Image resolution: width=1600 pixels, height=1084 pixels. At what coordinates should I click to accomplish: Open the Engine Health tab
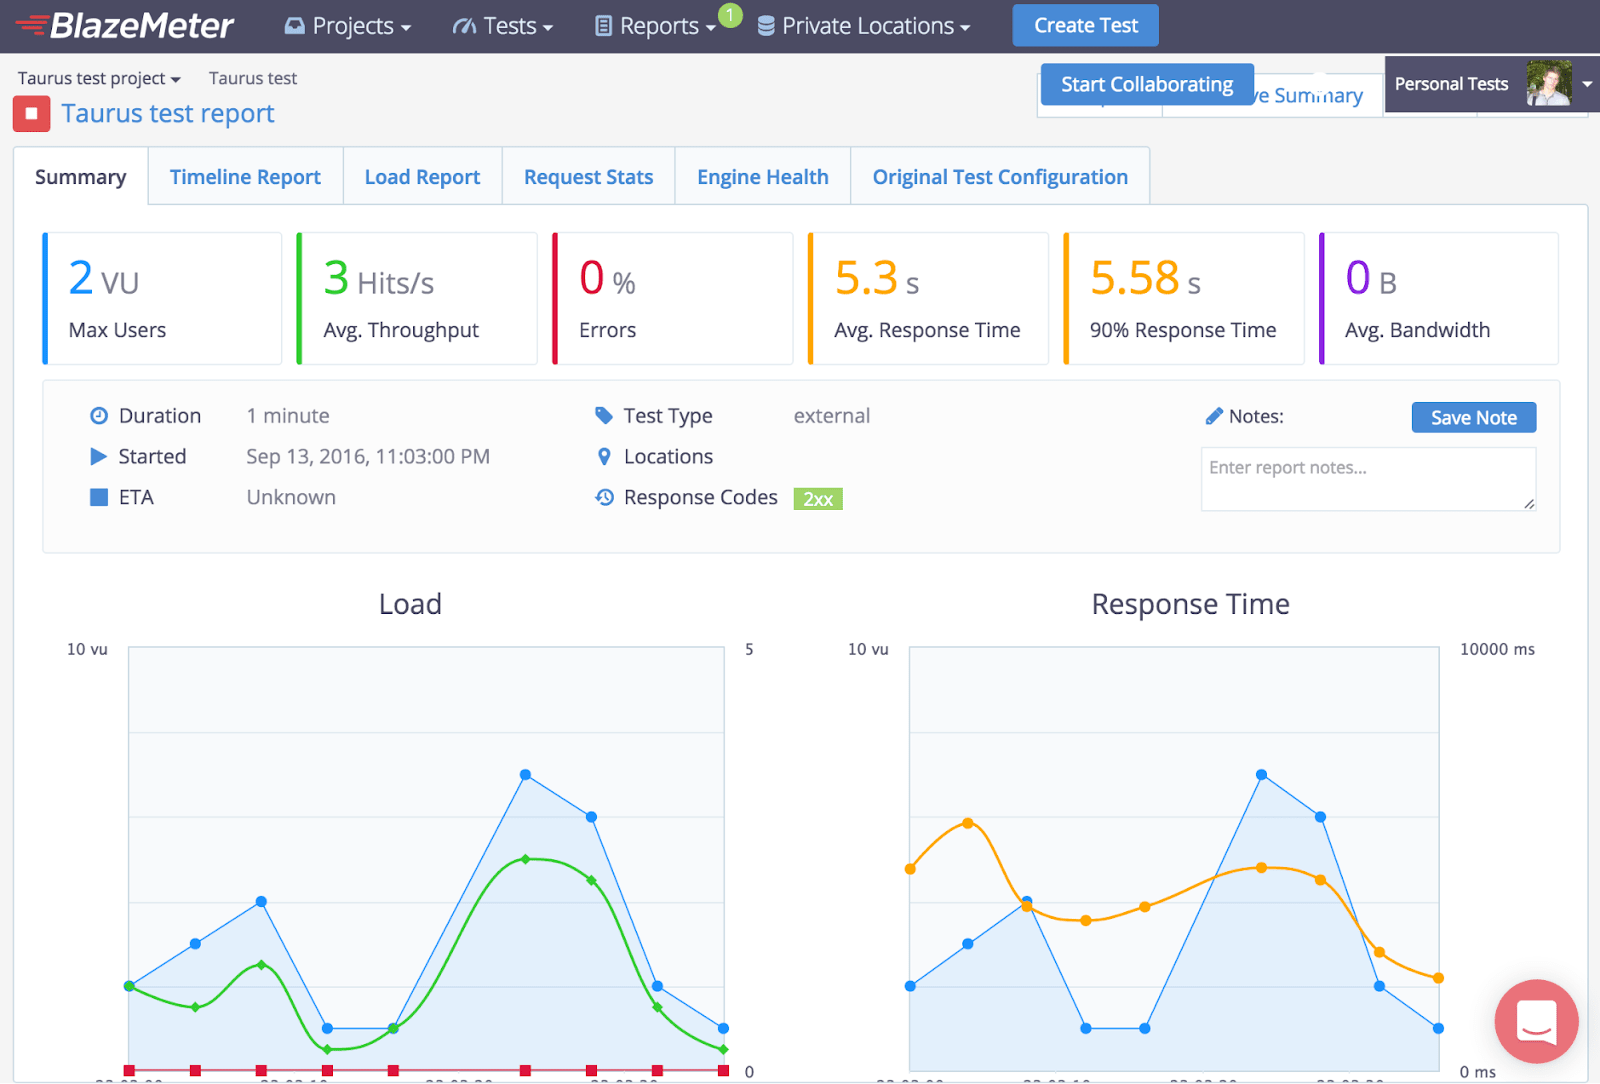[x=762, y=176]
